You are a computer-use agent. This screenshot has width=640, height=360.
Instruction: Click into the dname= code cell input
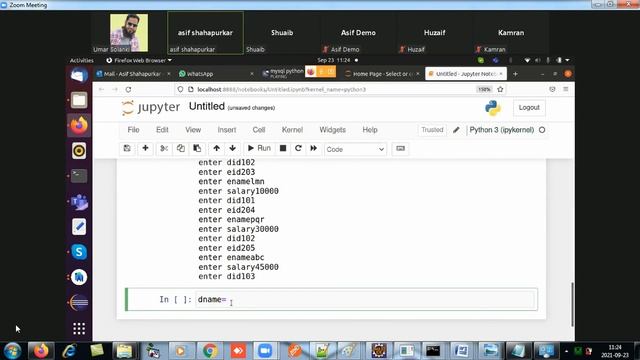pos(364,300)
